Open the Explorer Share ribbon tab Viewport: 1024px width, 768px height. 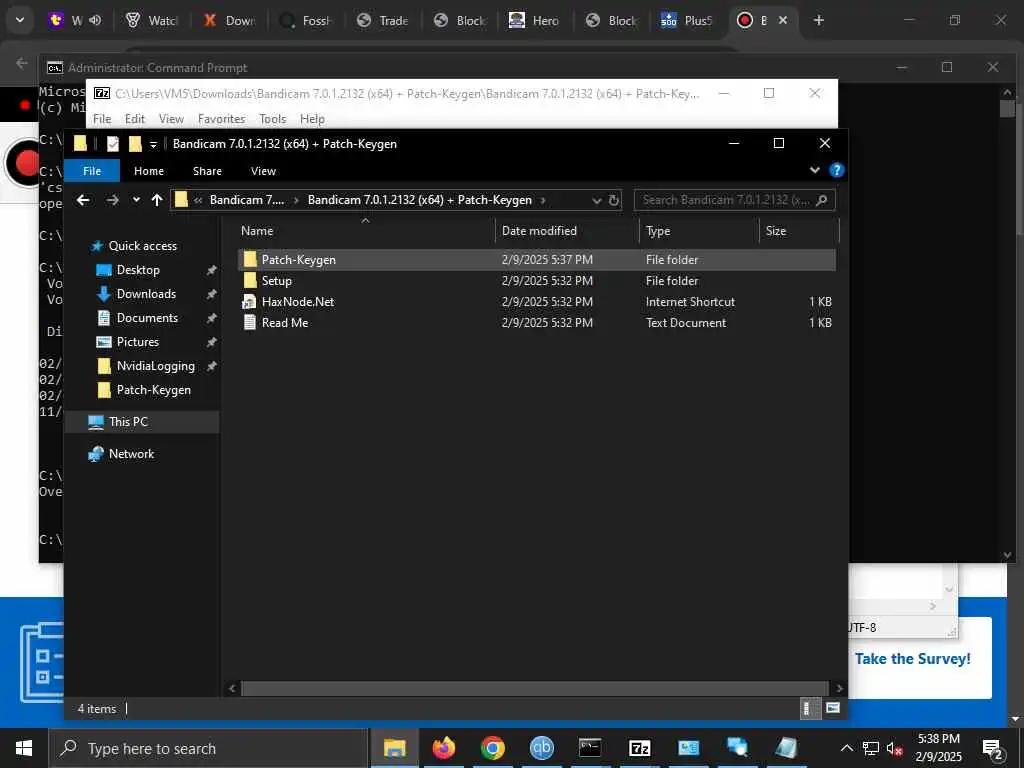tap(207, 170)
